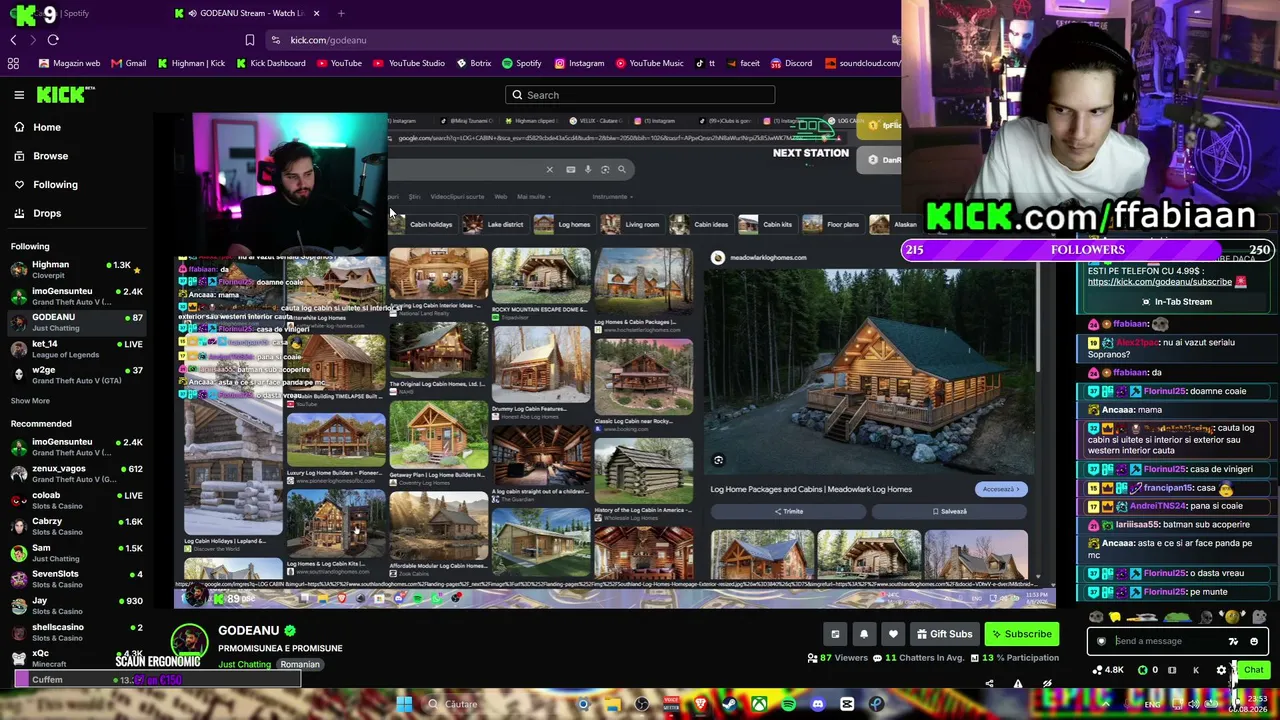The height and width of the screenshot is (720, 1280).
Task: Open the Discord bookmark
Action: [x=791, y=63]
